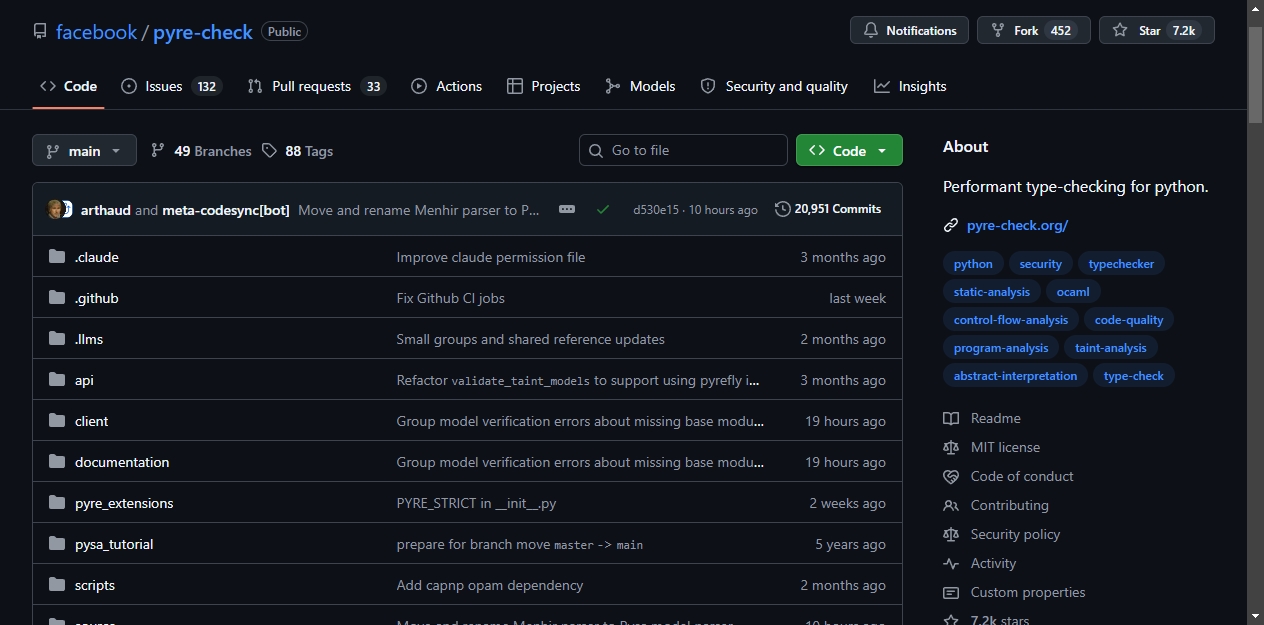Click the green commit status checkmark
Image resolution: width=1264 pixels, height=625 pixels.
pos(602,209)
